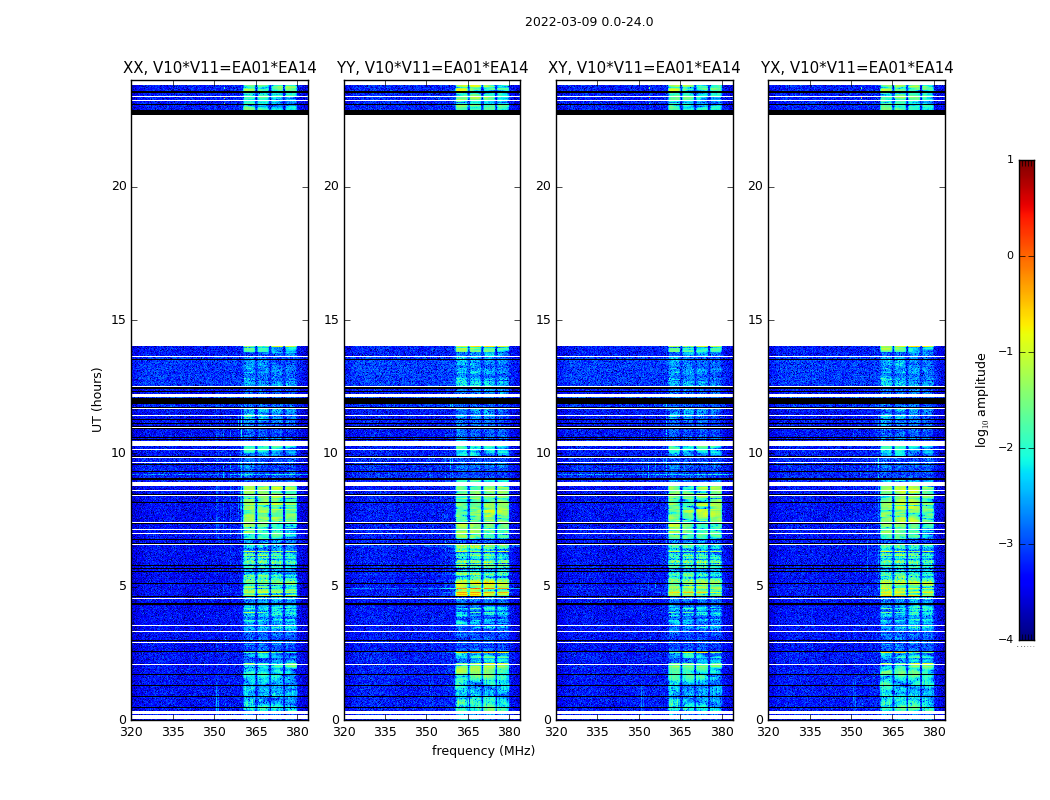The width and height of the screenshot is (1050, 800).
Task: Click the XX, V10*V11=EA01*EA14 panel title
Action: [x=220, y=68]
